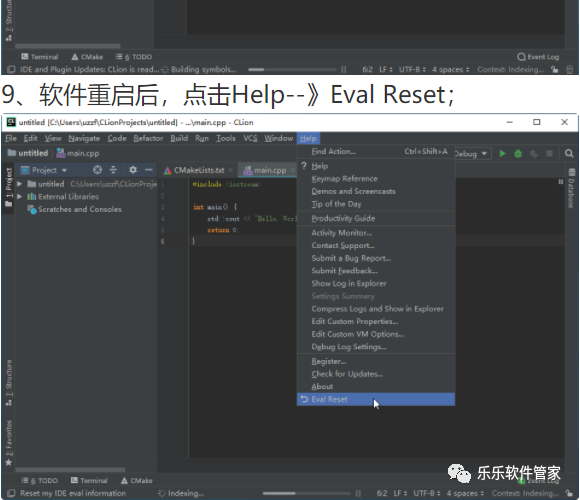
Task: Open the Run menu
Action: tap(202, 138)
